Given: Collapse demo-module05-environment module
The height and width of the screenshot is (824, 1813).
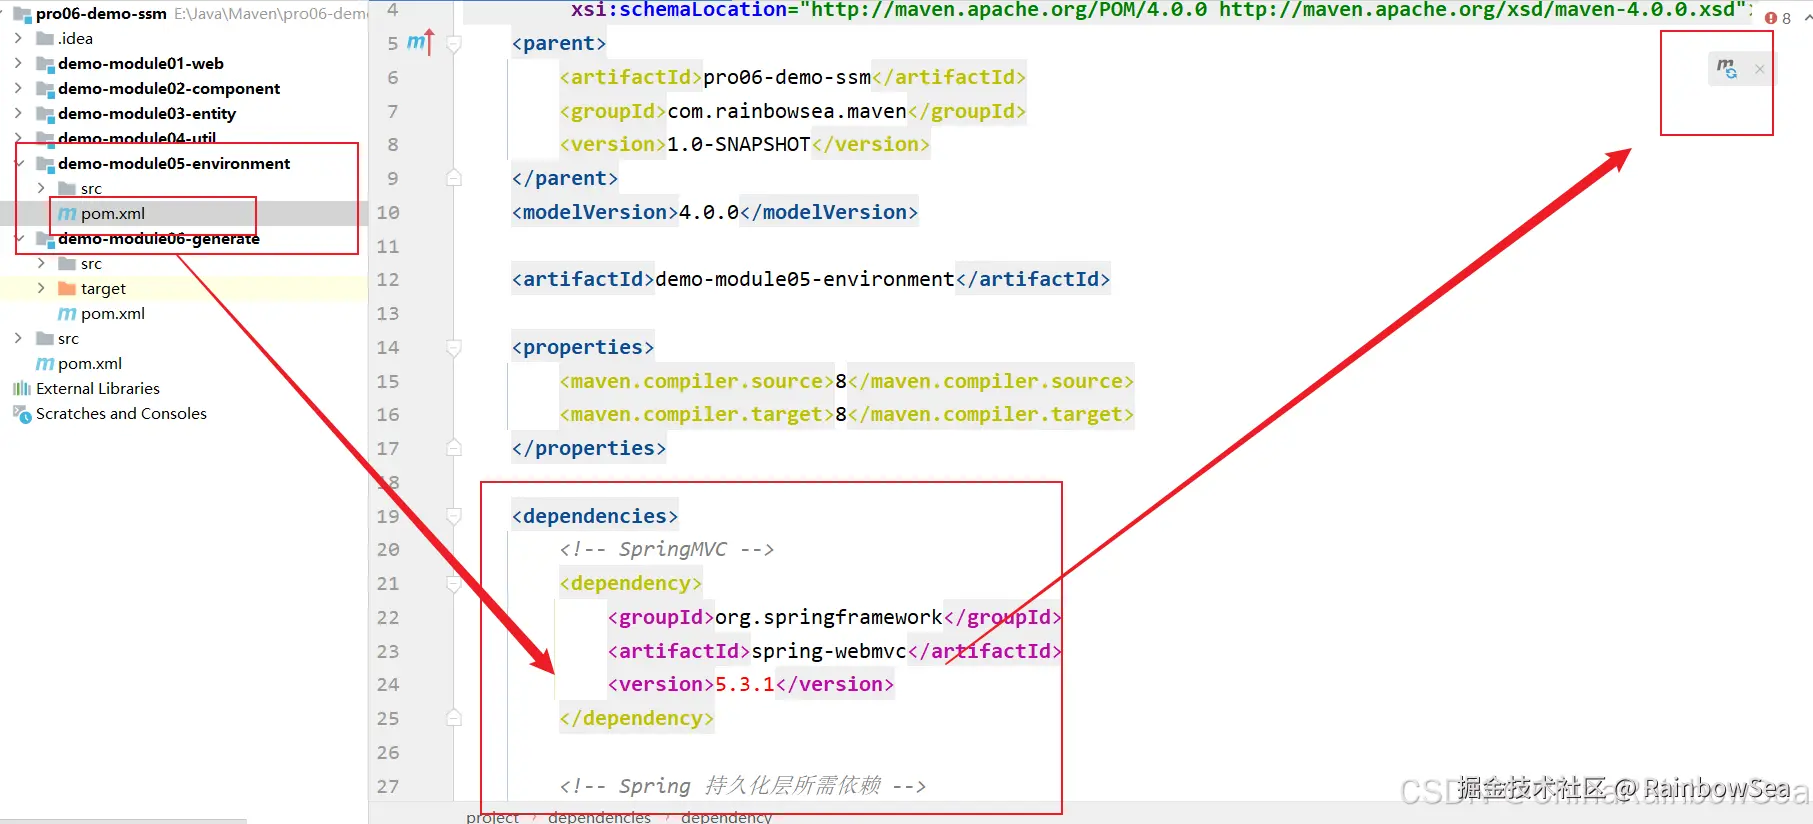Looking at the screenshot, I should [18, 163].
